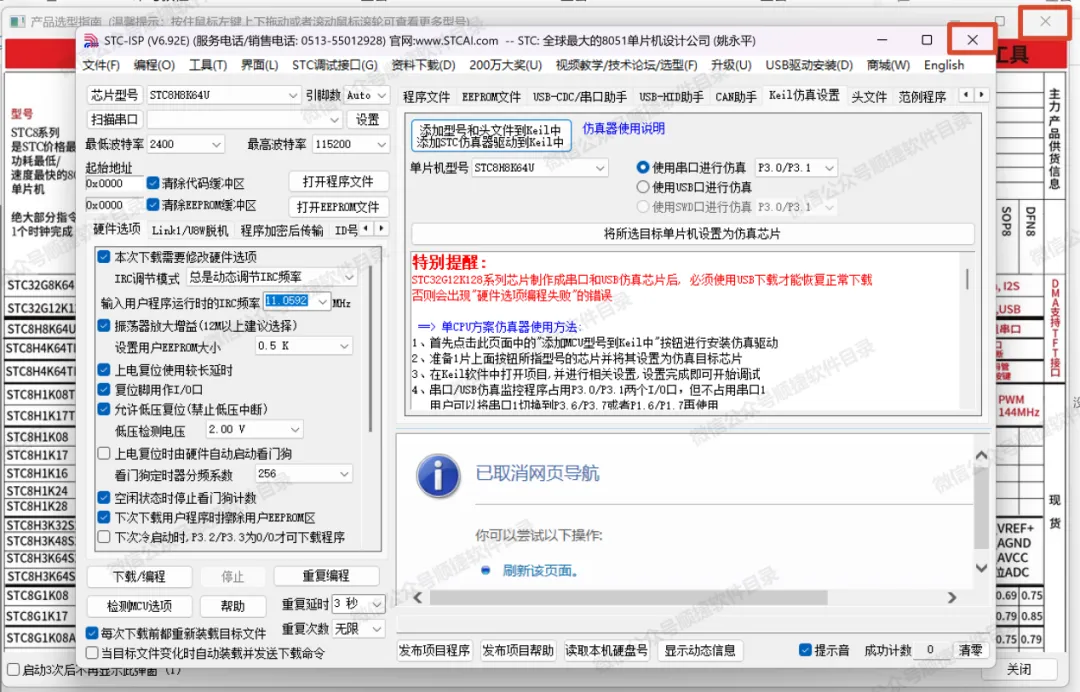Switch to Link1/U8W脱机 tab

[189, 230]
